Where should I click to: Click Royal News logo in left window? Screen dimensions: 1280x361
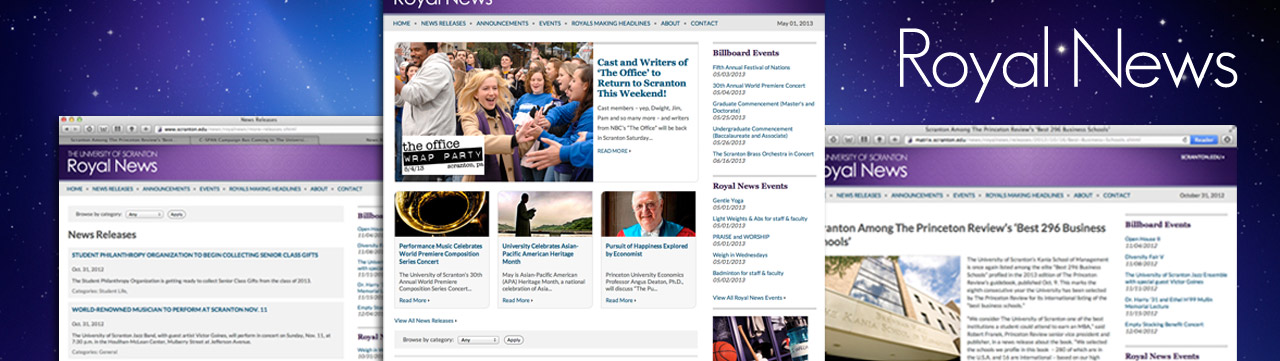pyautogui.click(x=112, y=163)
